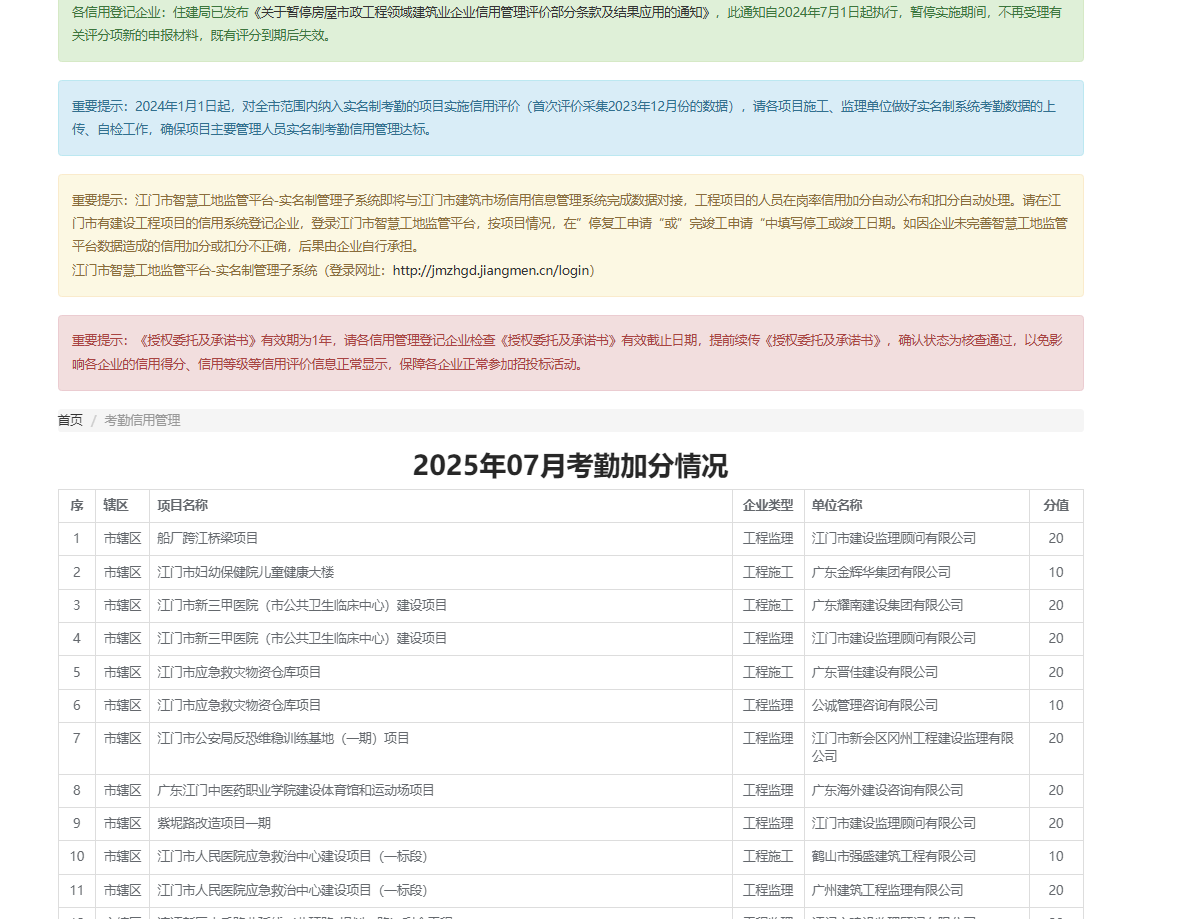Click the 2025年07月考勤加分情况 heading

(570, 466)
